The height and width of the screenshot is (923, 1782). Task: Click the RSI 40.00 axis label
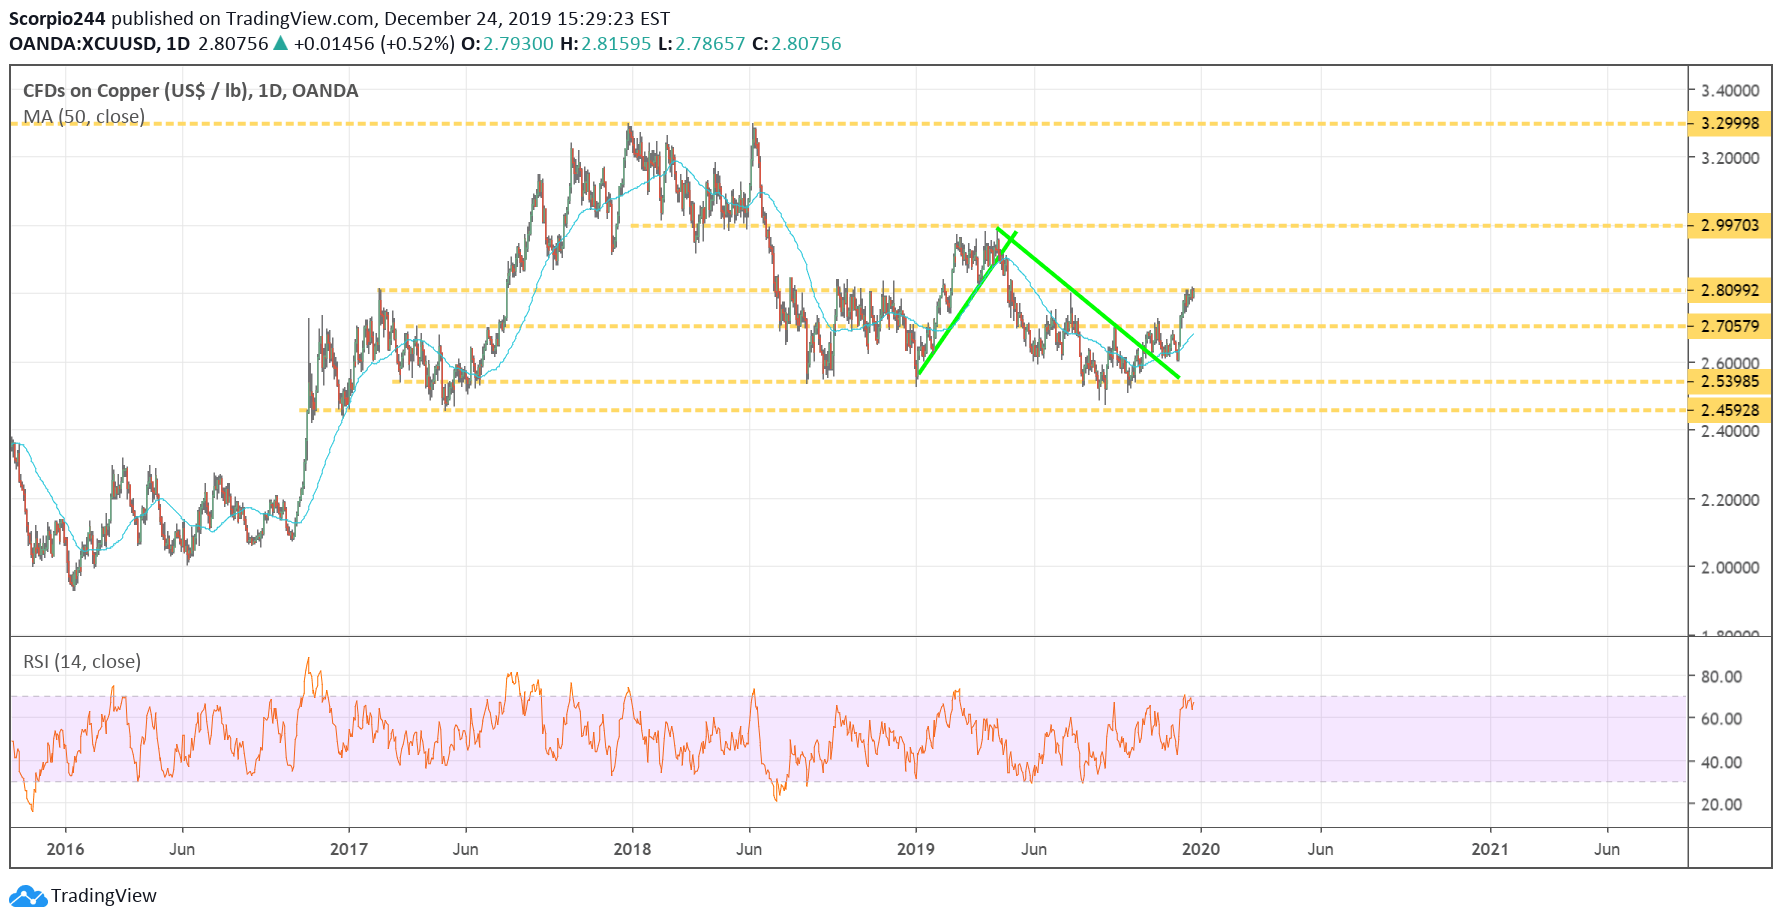pyautogui.click(x=1722, y=763)
